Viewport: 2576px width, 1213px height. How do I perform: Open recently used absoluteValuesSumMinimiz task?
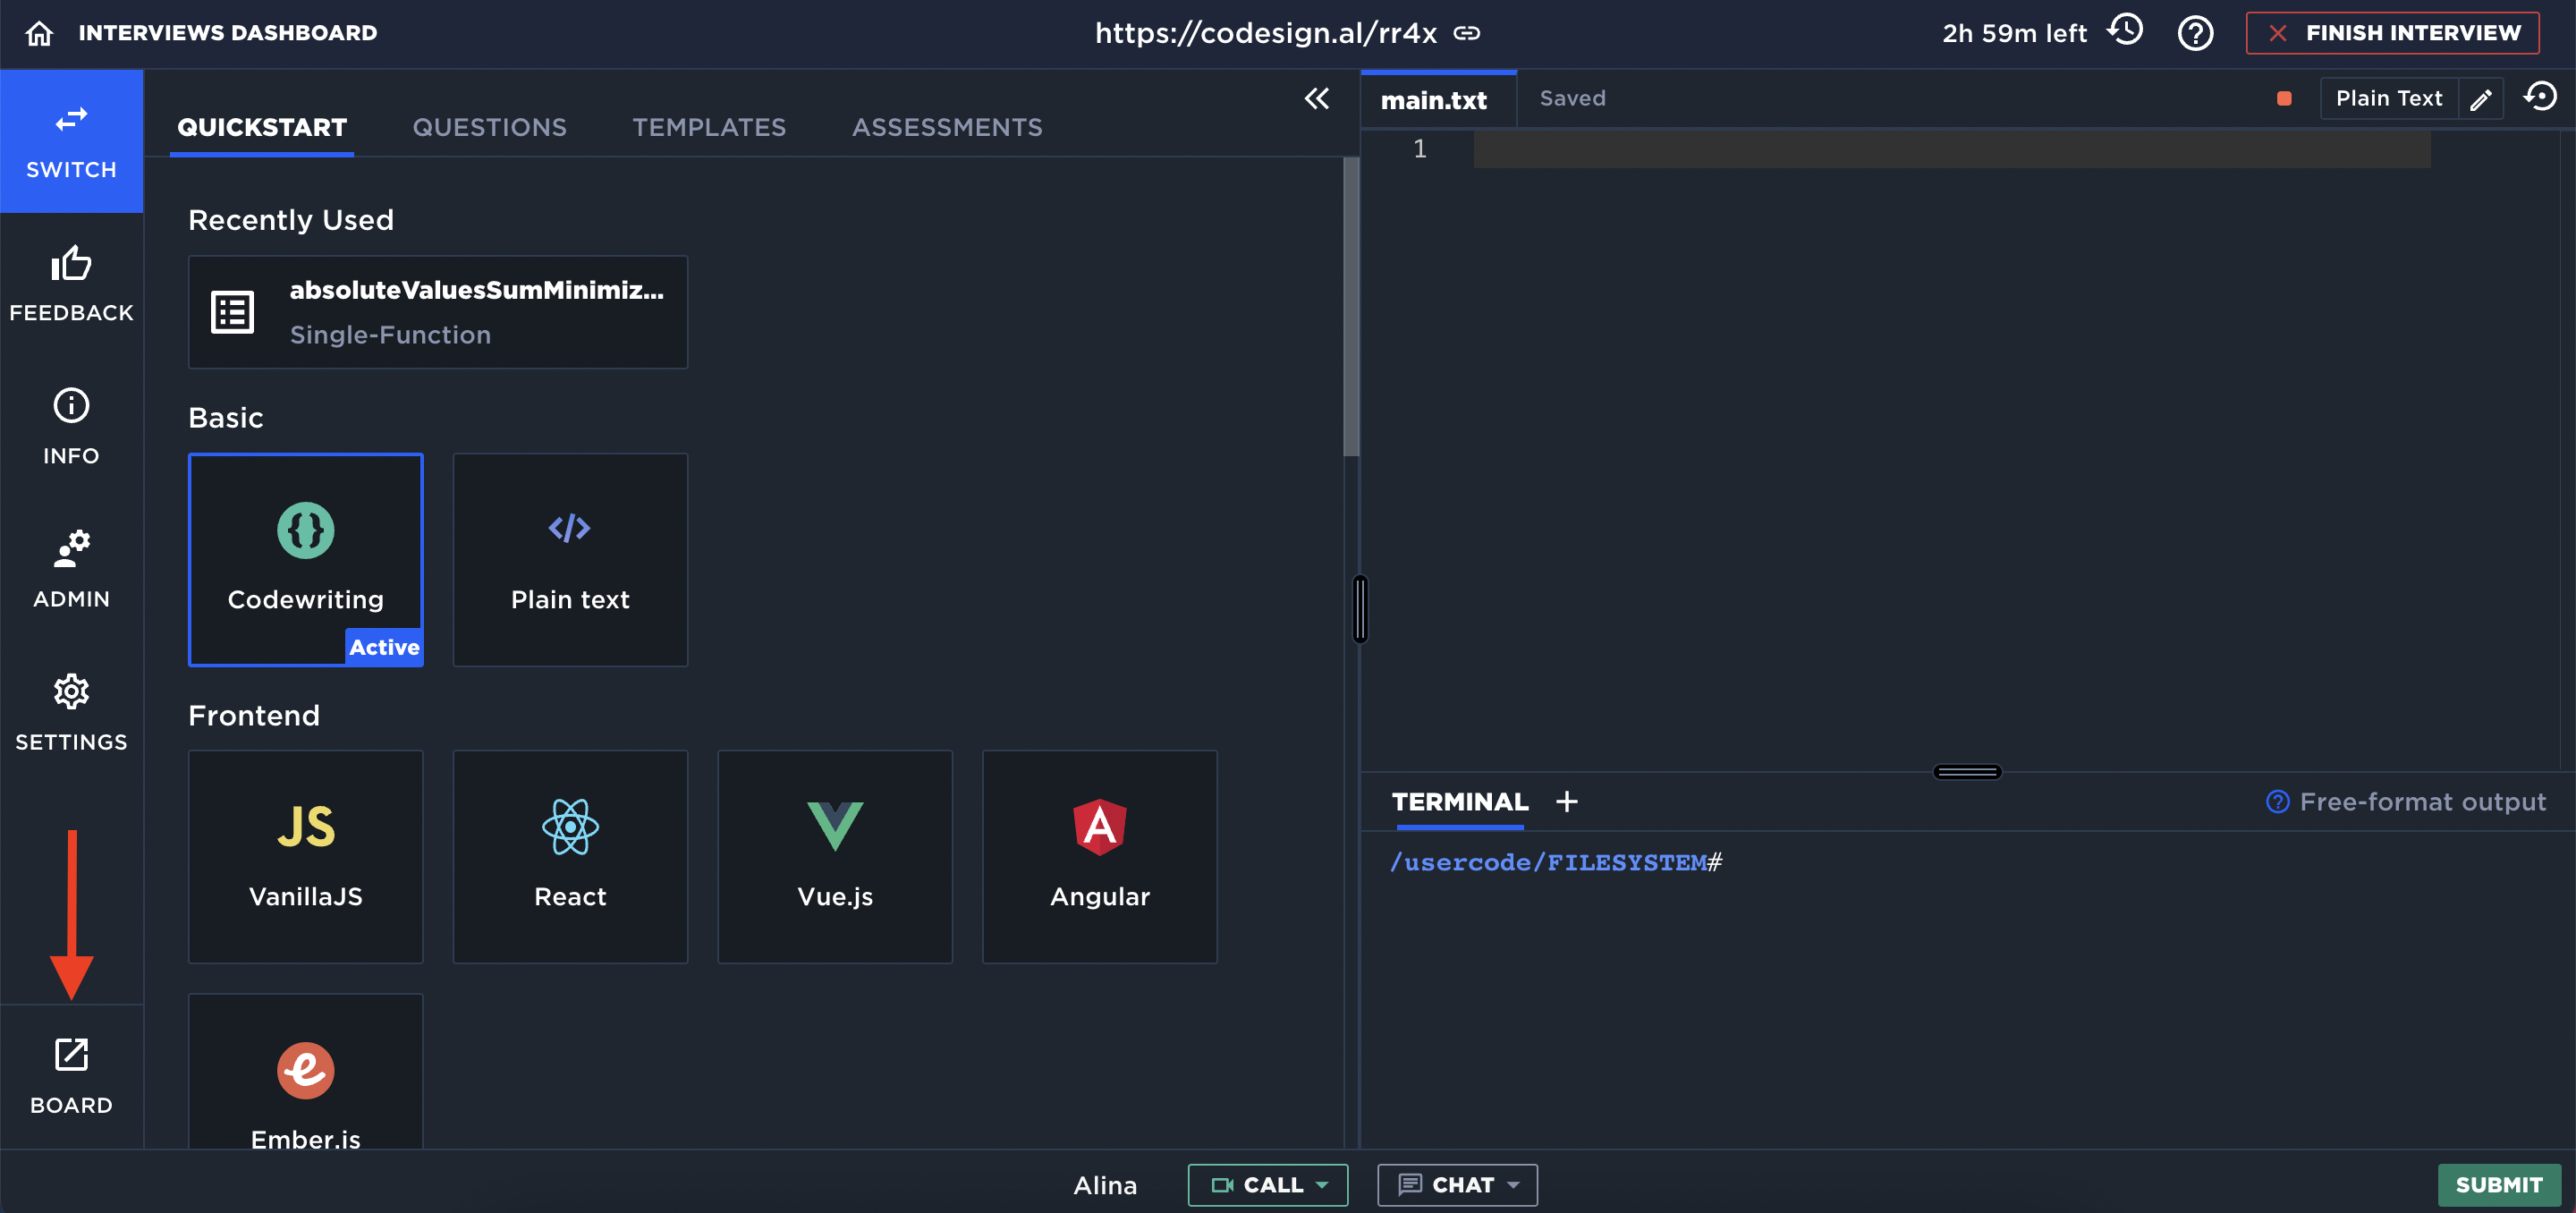438,312
